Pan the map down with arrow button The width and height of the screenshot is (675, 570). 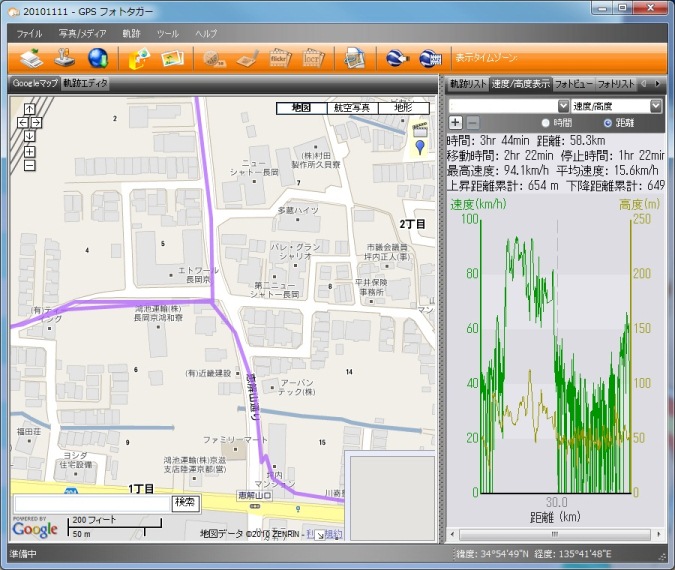29,136
